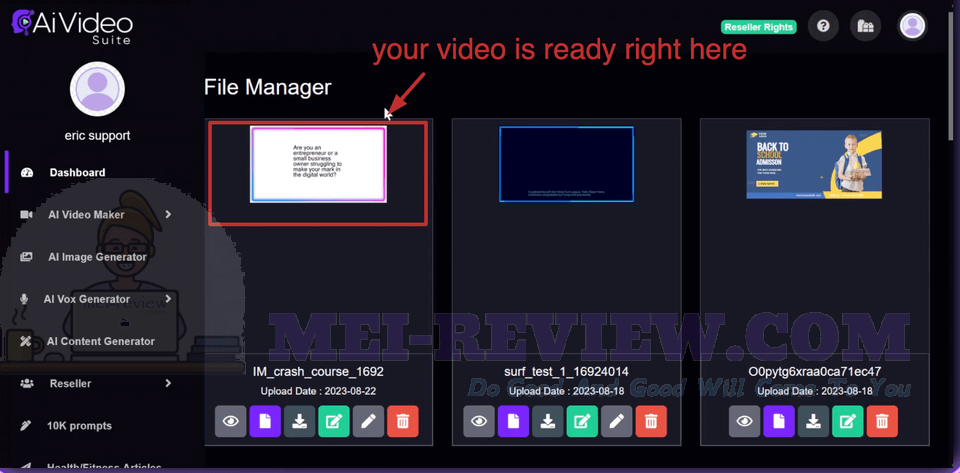This screenshot has height=473, width=960.
Task: Click the AiVideo Suite logo
Action: (72, 26)
